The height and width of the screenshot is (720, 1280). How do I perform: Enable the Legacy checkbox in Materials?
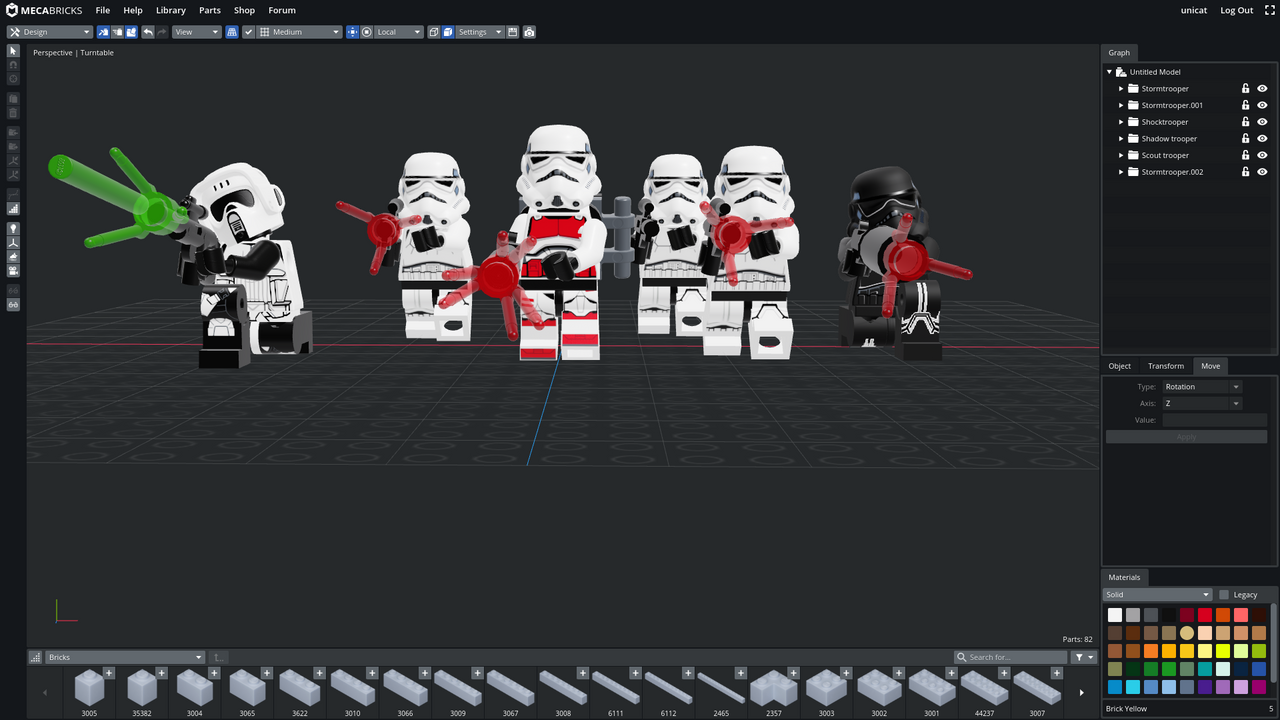pos(1224,595)
